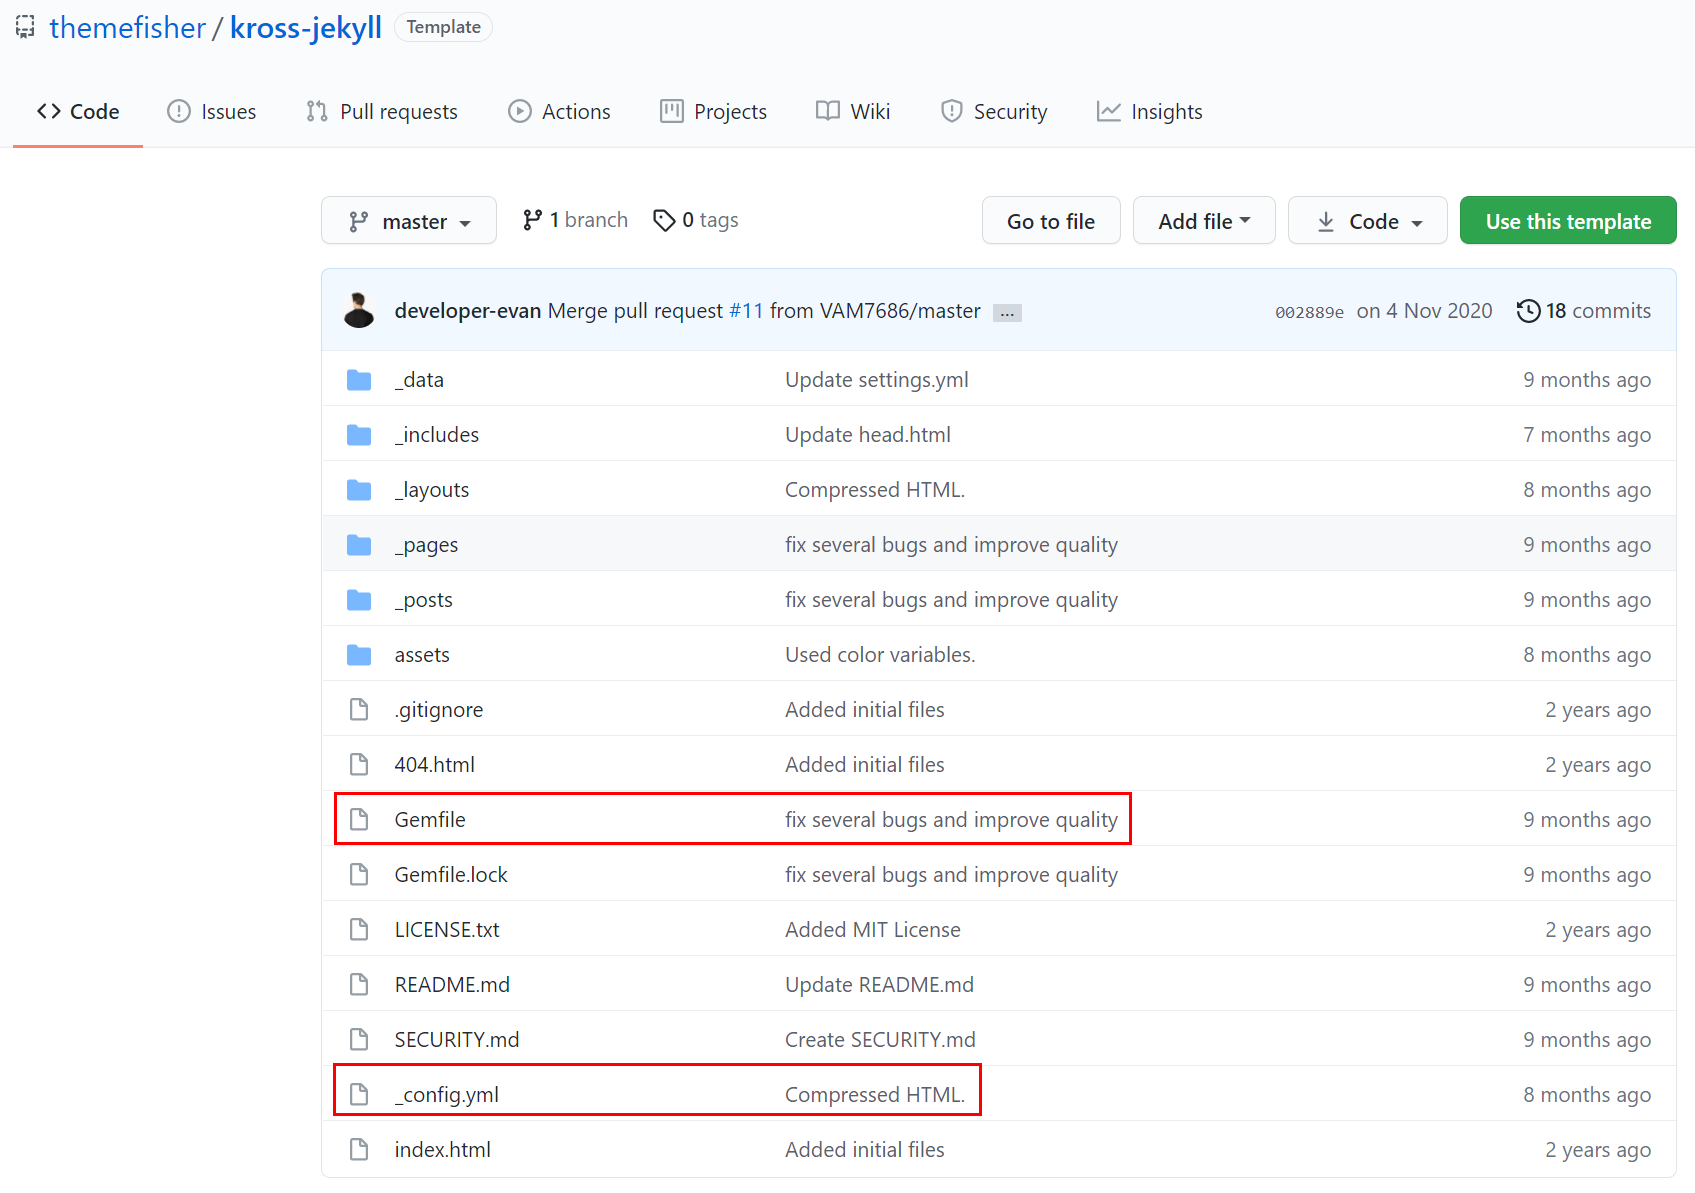This screenshot has width=1695, height=1193.
Task: View the 1 branch link
Action: pyautogui.click(x=575, y=220)
